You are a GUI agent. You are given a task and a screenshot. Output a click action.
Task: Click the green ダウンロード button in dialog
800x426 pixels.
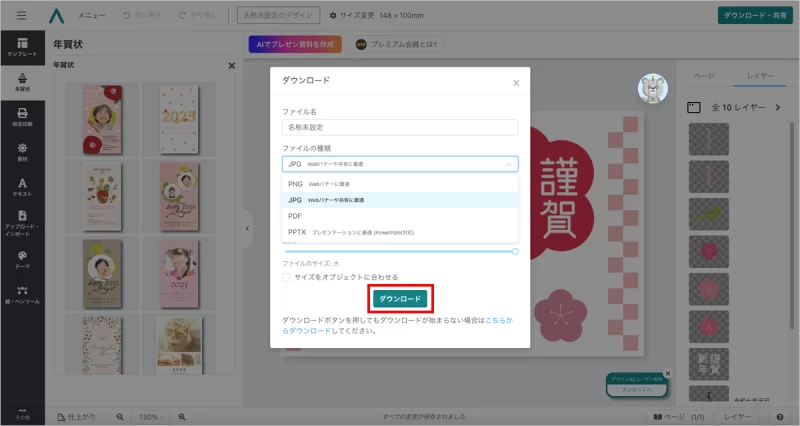click(x=400, y=299)
